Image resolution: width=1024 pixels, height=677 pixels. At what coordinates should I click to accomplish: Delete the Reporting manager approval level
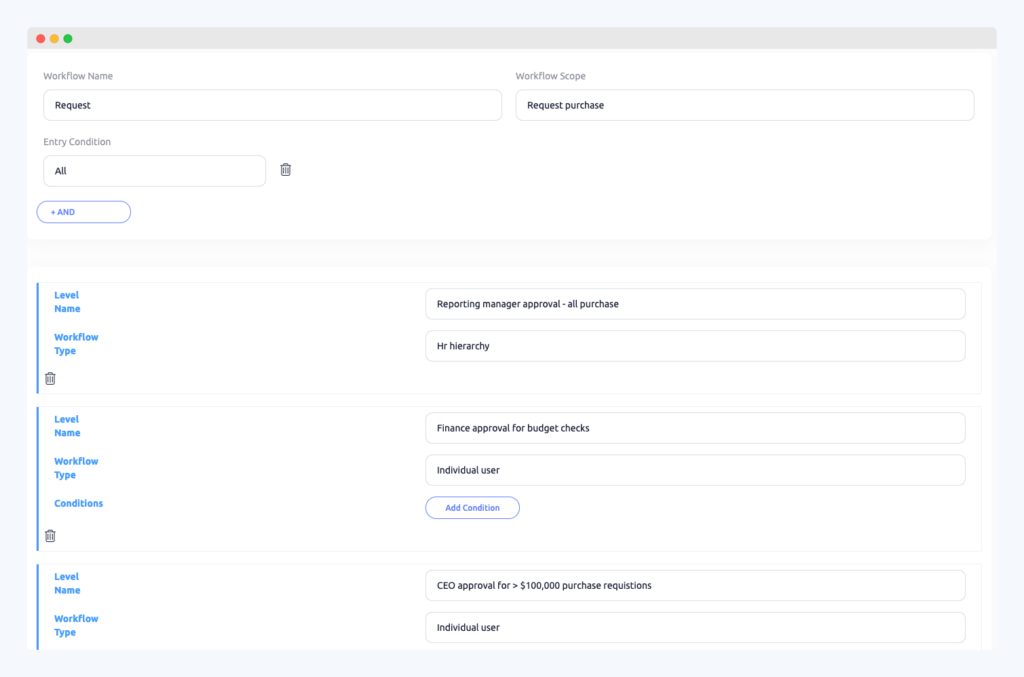point(50,378)
